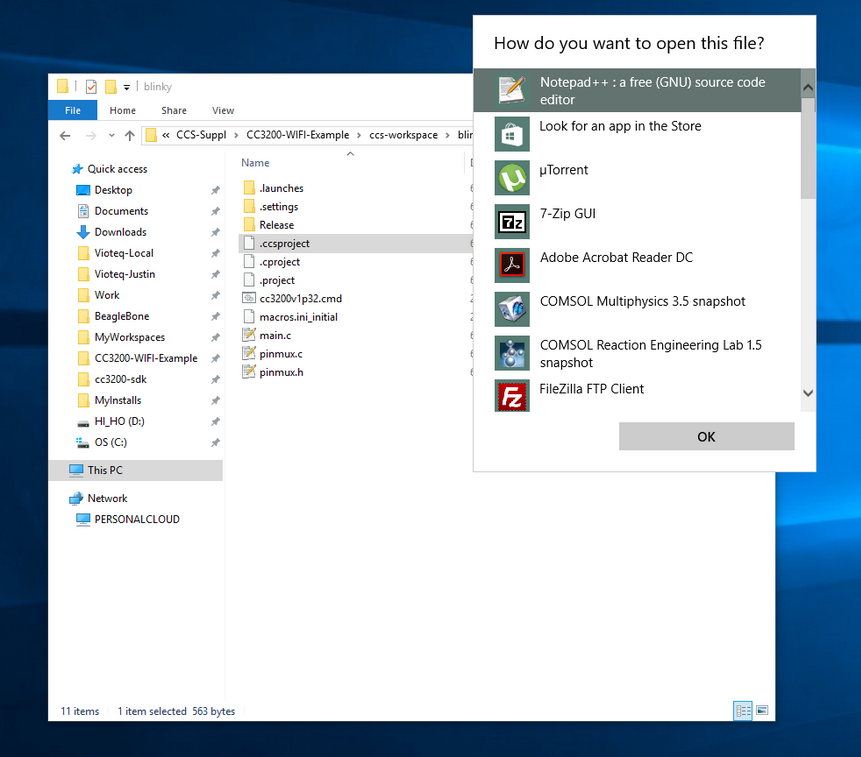Select Adobe Acrobat Reader DC icon
The image size is (861, 757).
[512, 266]
